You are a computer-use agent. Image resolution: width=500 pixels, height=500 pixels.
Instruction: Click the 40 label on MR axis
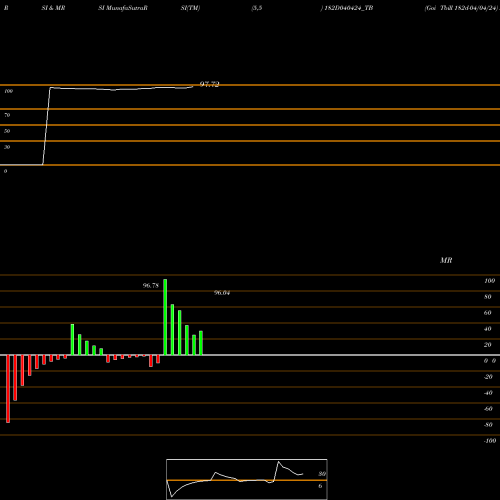pyautogui.click(x=488, y=329)
